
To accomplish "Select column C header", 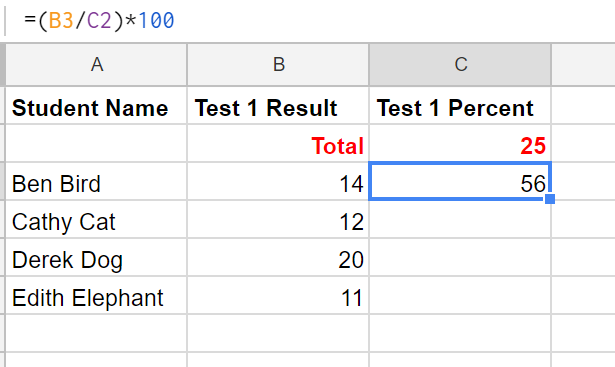I will (x=460, y=65).
